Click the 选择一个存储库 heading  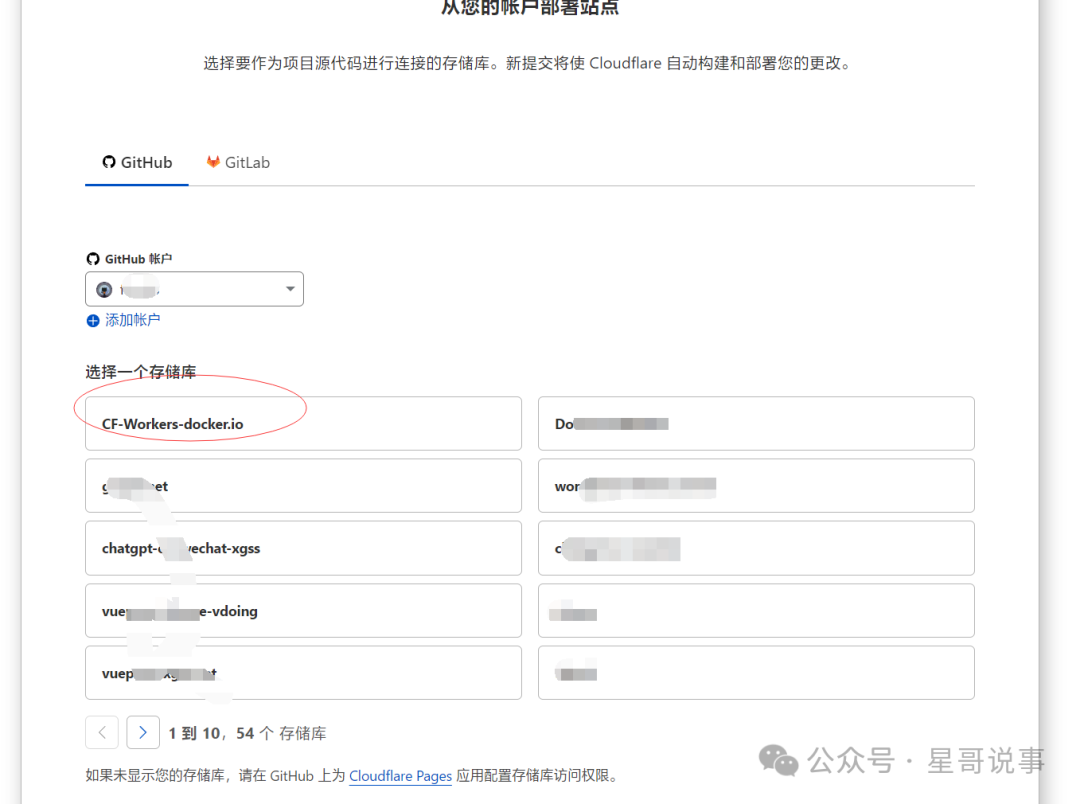point(141,372)
